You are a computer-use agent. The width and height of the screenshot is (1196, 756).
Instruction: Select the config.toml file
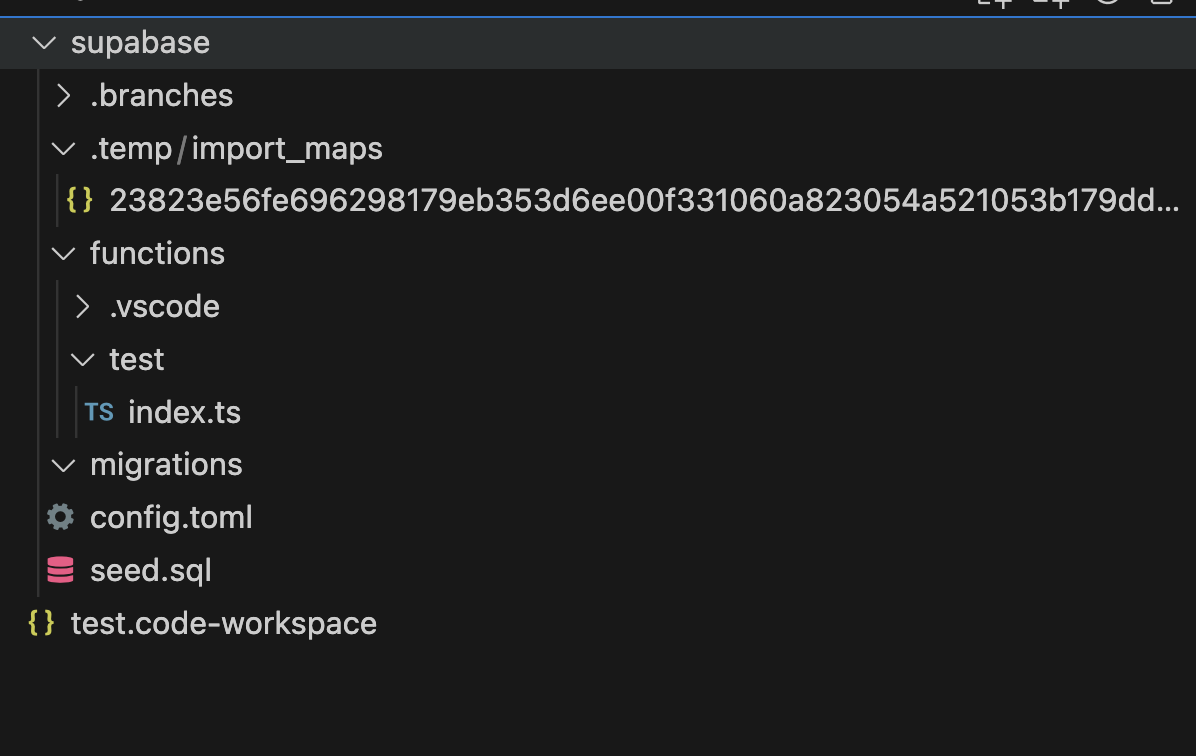click(171, 517)
